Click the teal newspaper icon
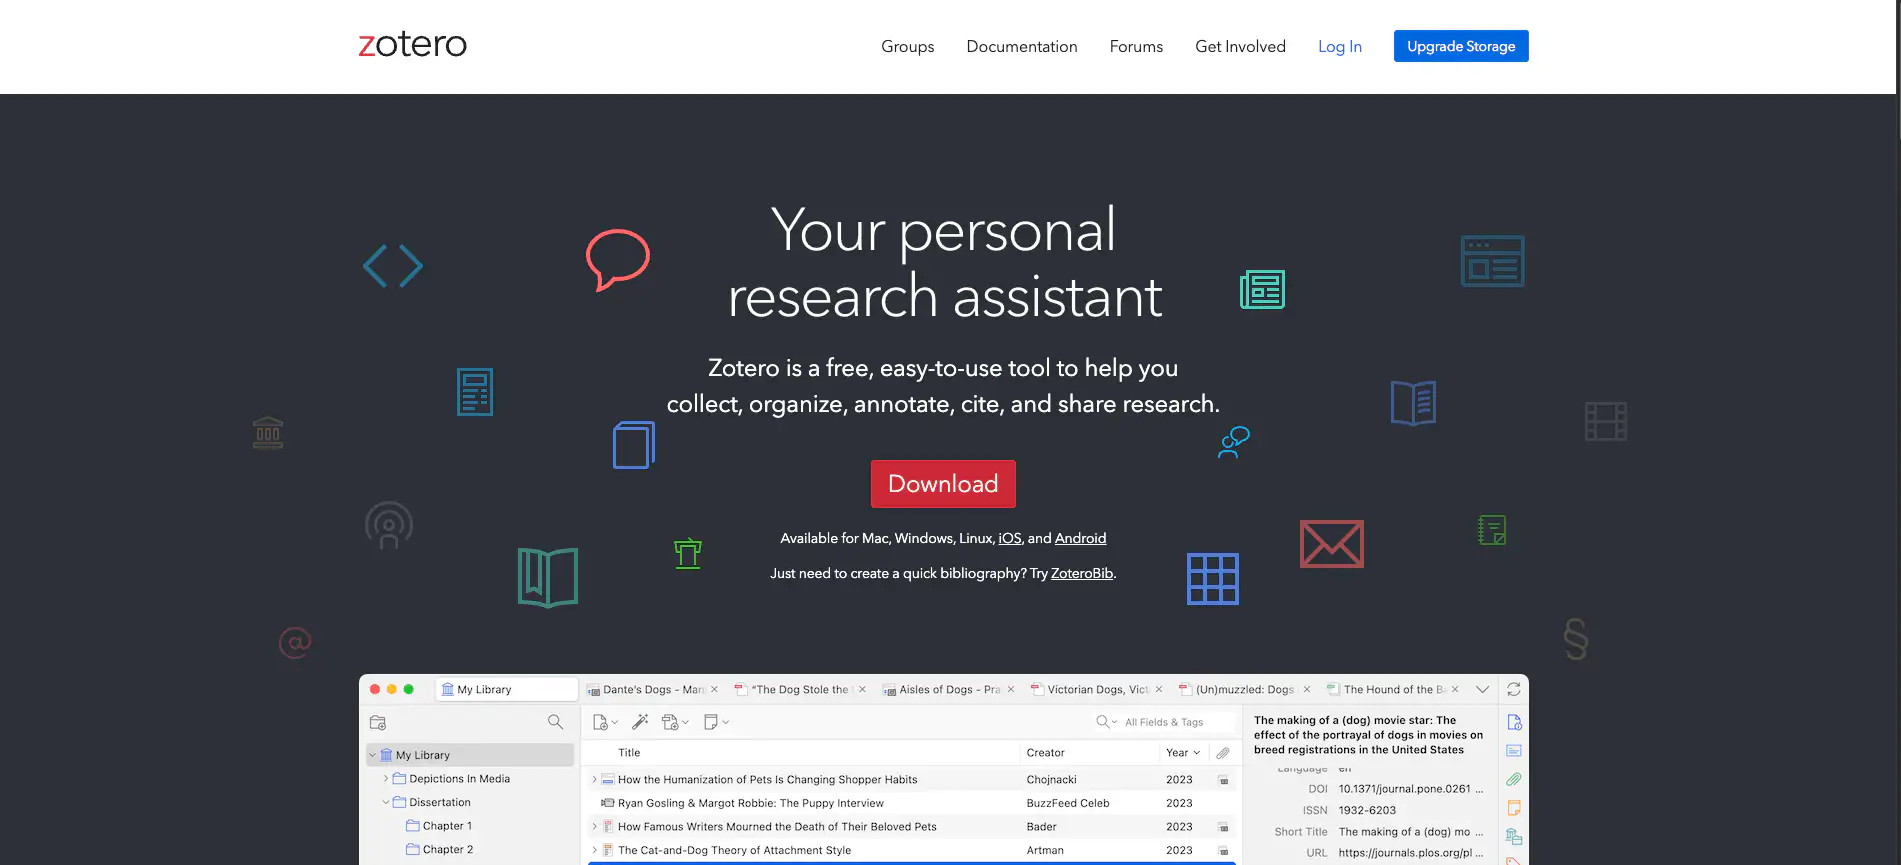Image resolution: width=1901 pixels, height=865 pixels. [x=1262, y=290]
